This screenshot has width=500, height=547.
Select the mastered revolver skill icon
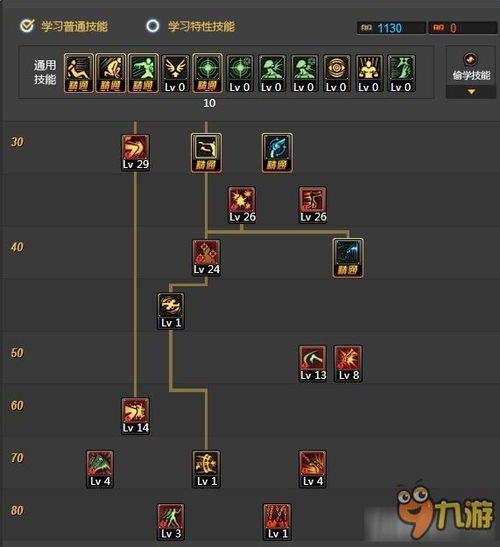point(277,153)
